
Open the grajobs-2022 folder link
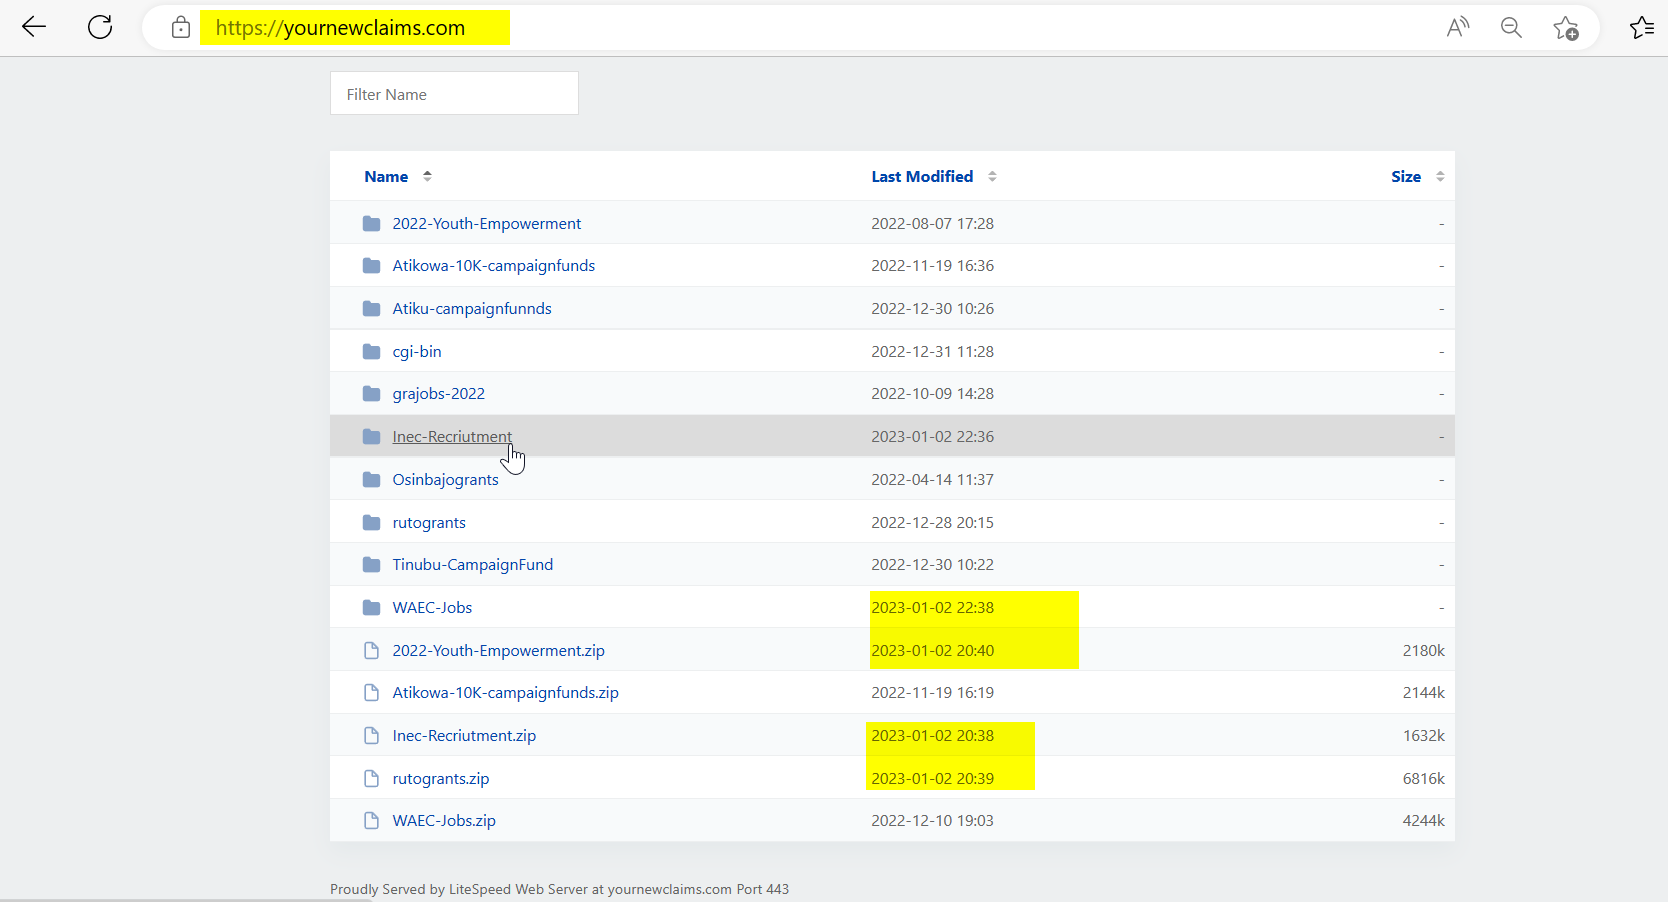pyautogui.click(x=439, y=393)
